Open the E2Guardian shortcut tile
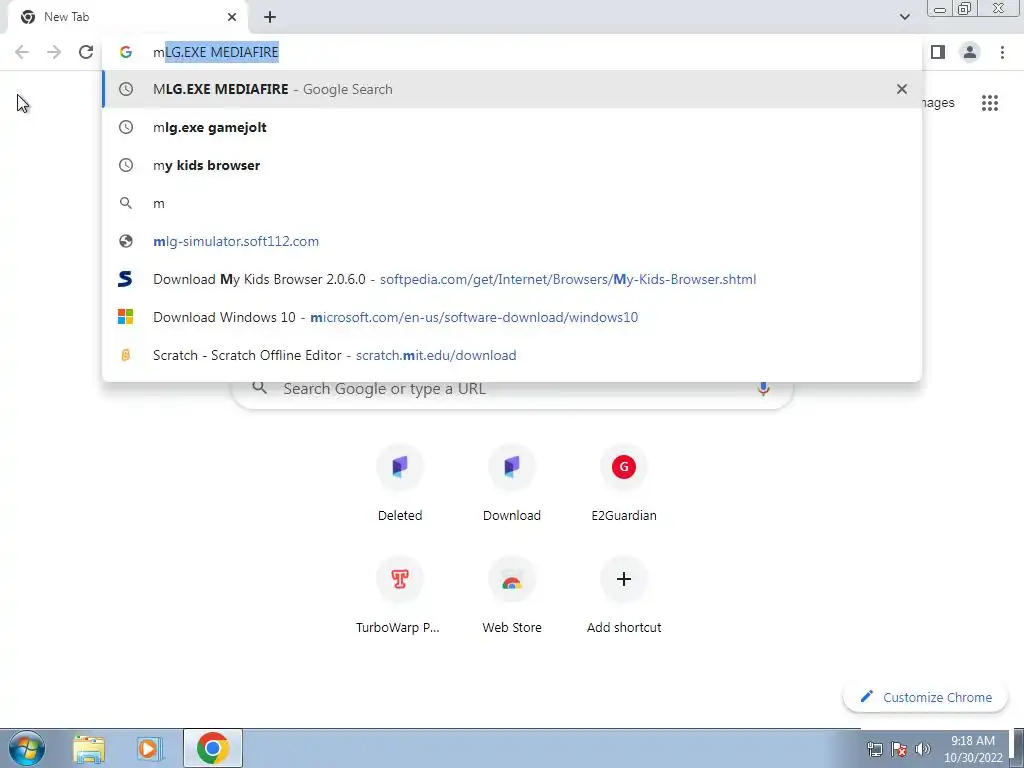Viewport: 1024px width, 768px height. pyautogui.click(x=624, y=484)
